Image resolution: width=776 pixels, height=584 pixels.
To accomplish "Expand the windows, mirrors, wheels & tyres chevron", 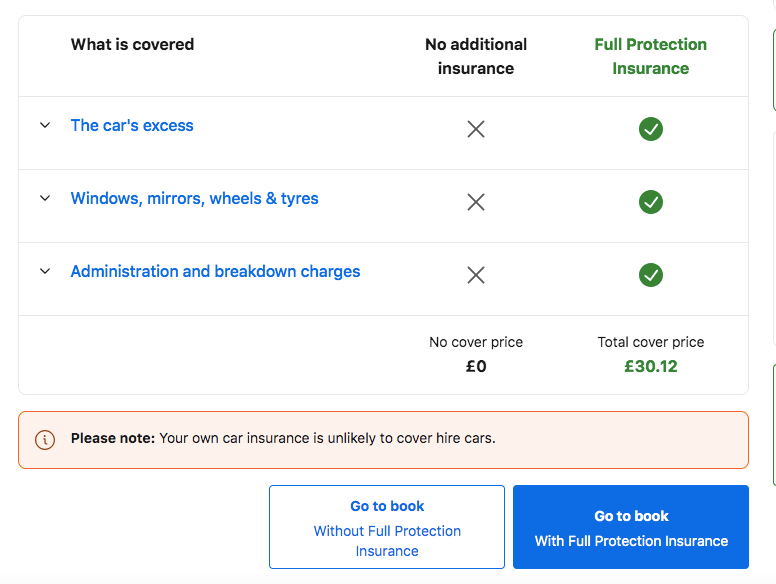I will [x=45, y=199].
